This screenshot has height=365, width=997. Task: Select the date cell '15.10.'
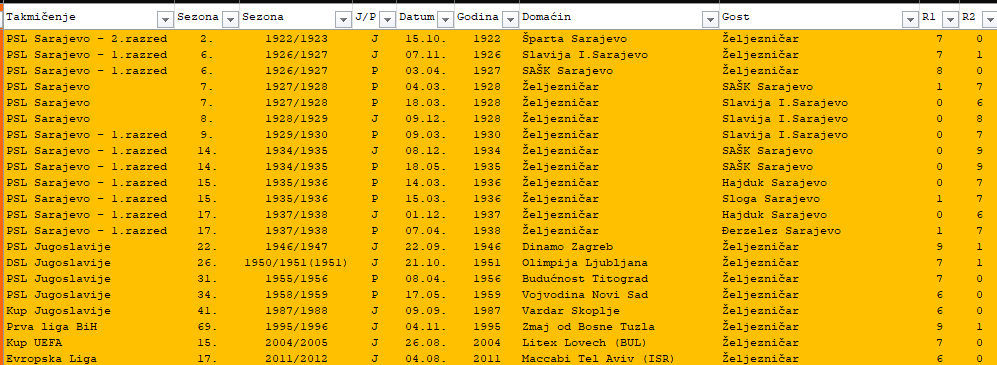(425, 39)
